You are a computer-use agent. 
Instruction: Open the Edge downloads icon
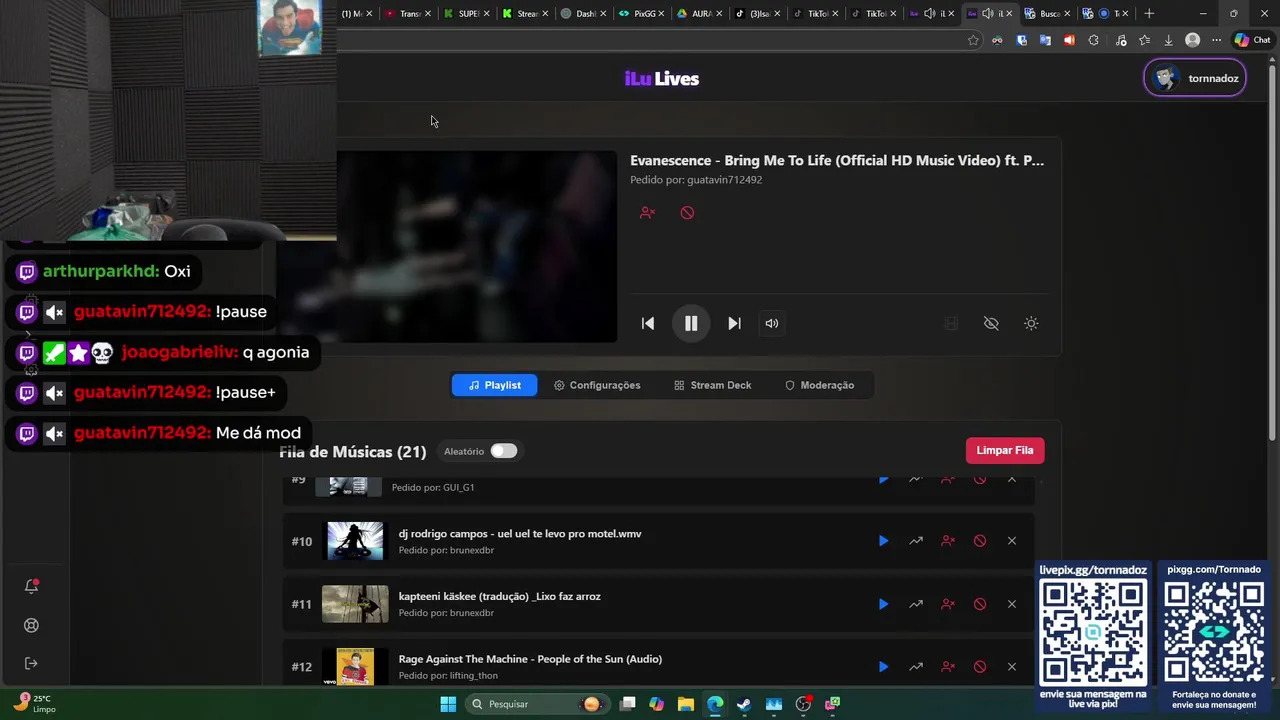(1168, 40)
